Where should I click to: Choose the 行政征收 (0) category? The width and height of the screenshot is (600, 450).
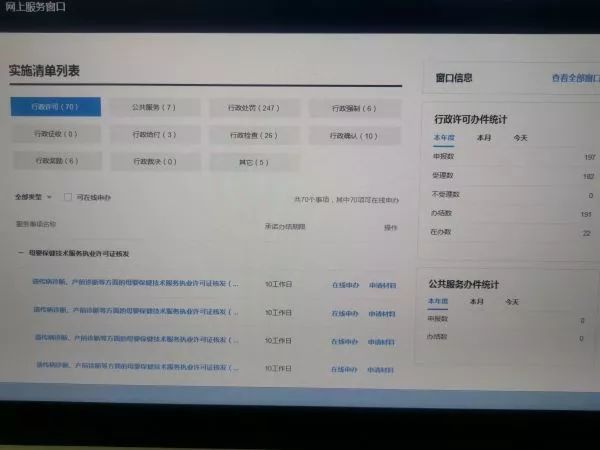pos(55,134)
